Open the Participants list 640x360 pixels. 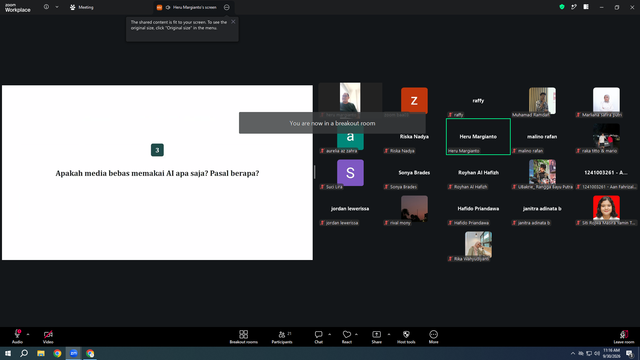(282, 337)
